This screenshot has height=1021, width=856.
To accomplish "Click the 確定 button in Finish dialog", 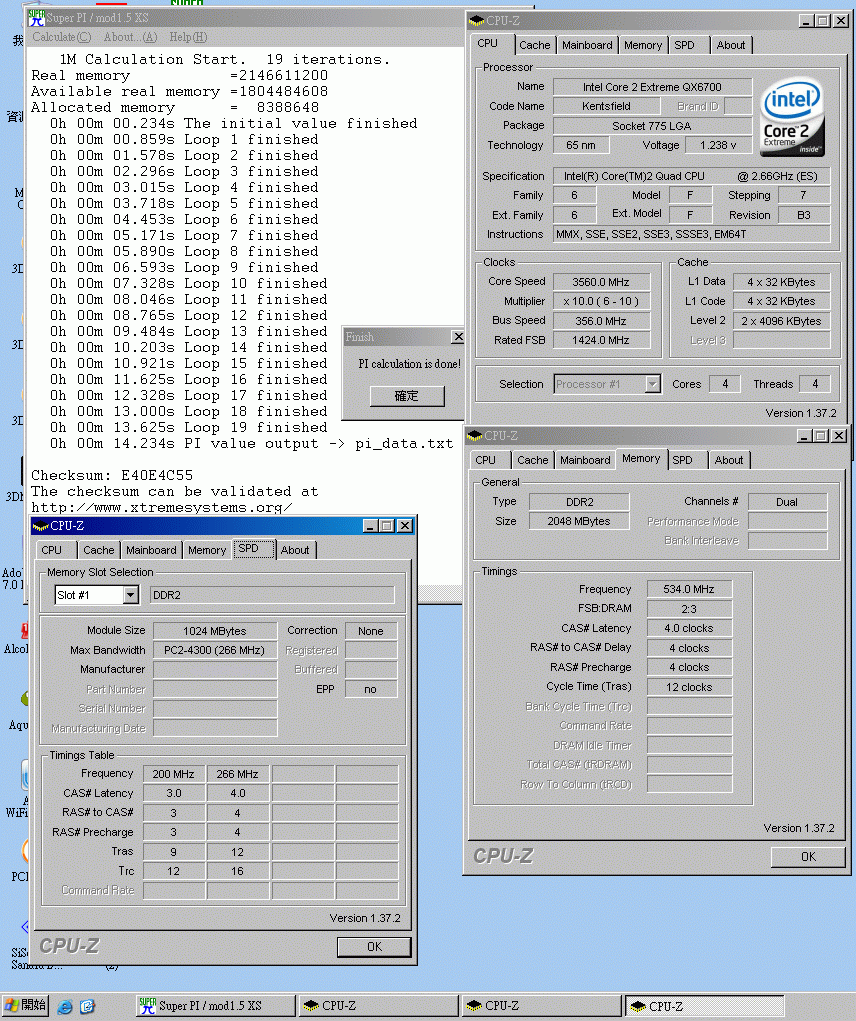I will 407,396.
